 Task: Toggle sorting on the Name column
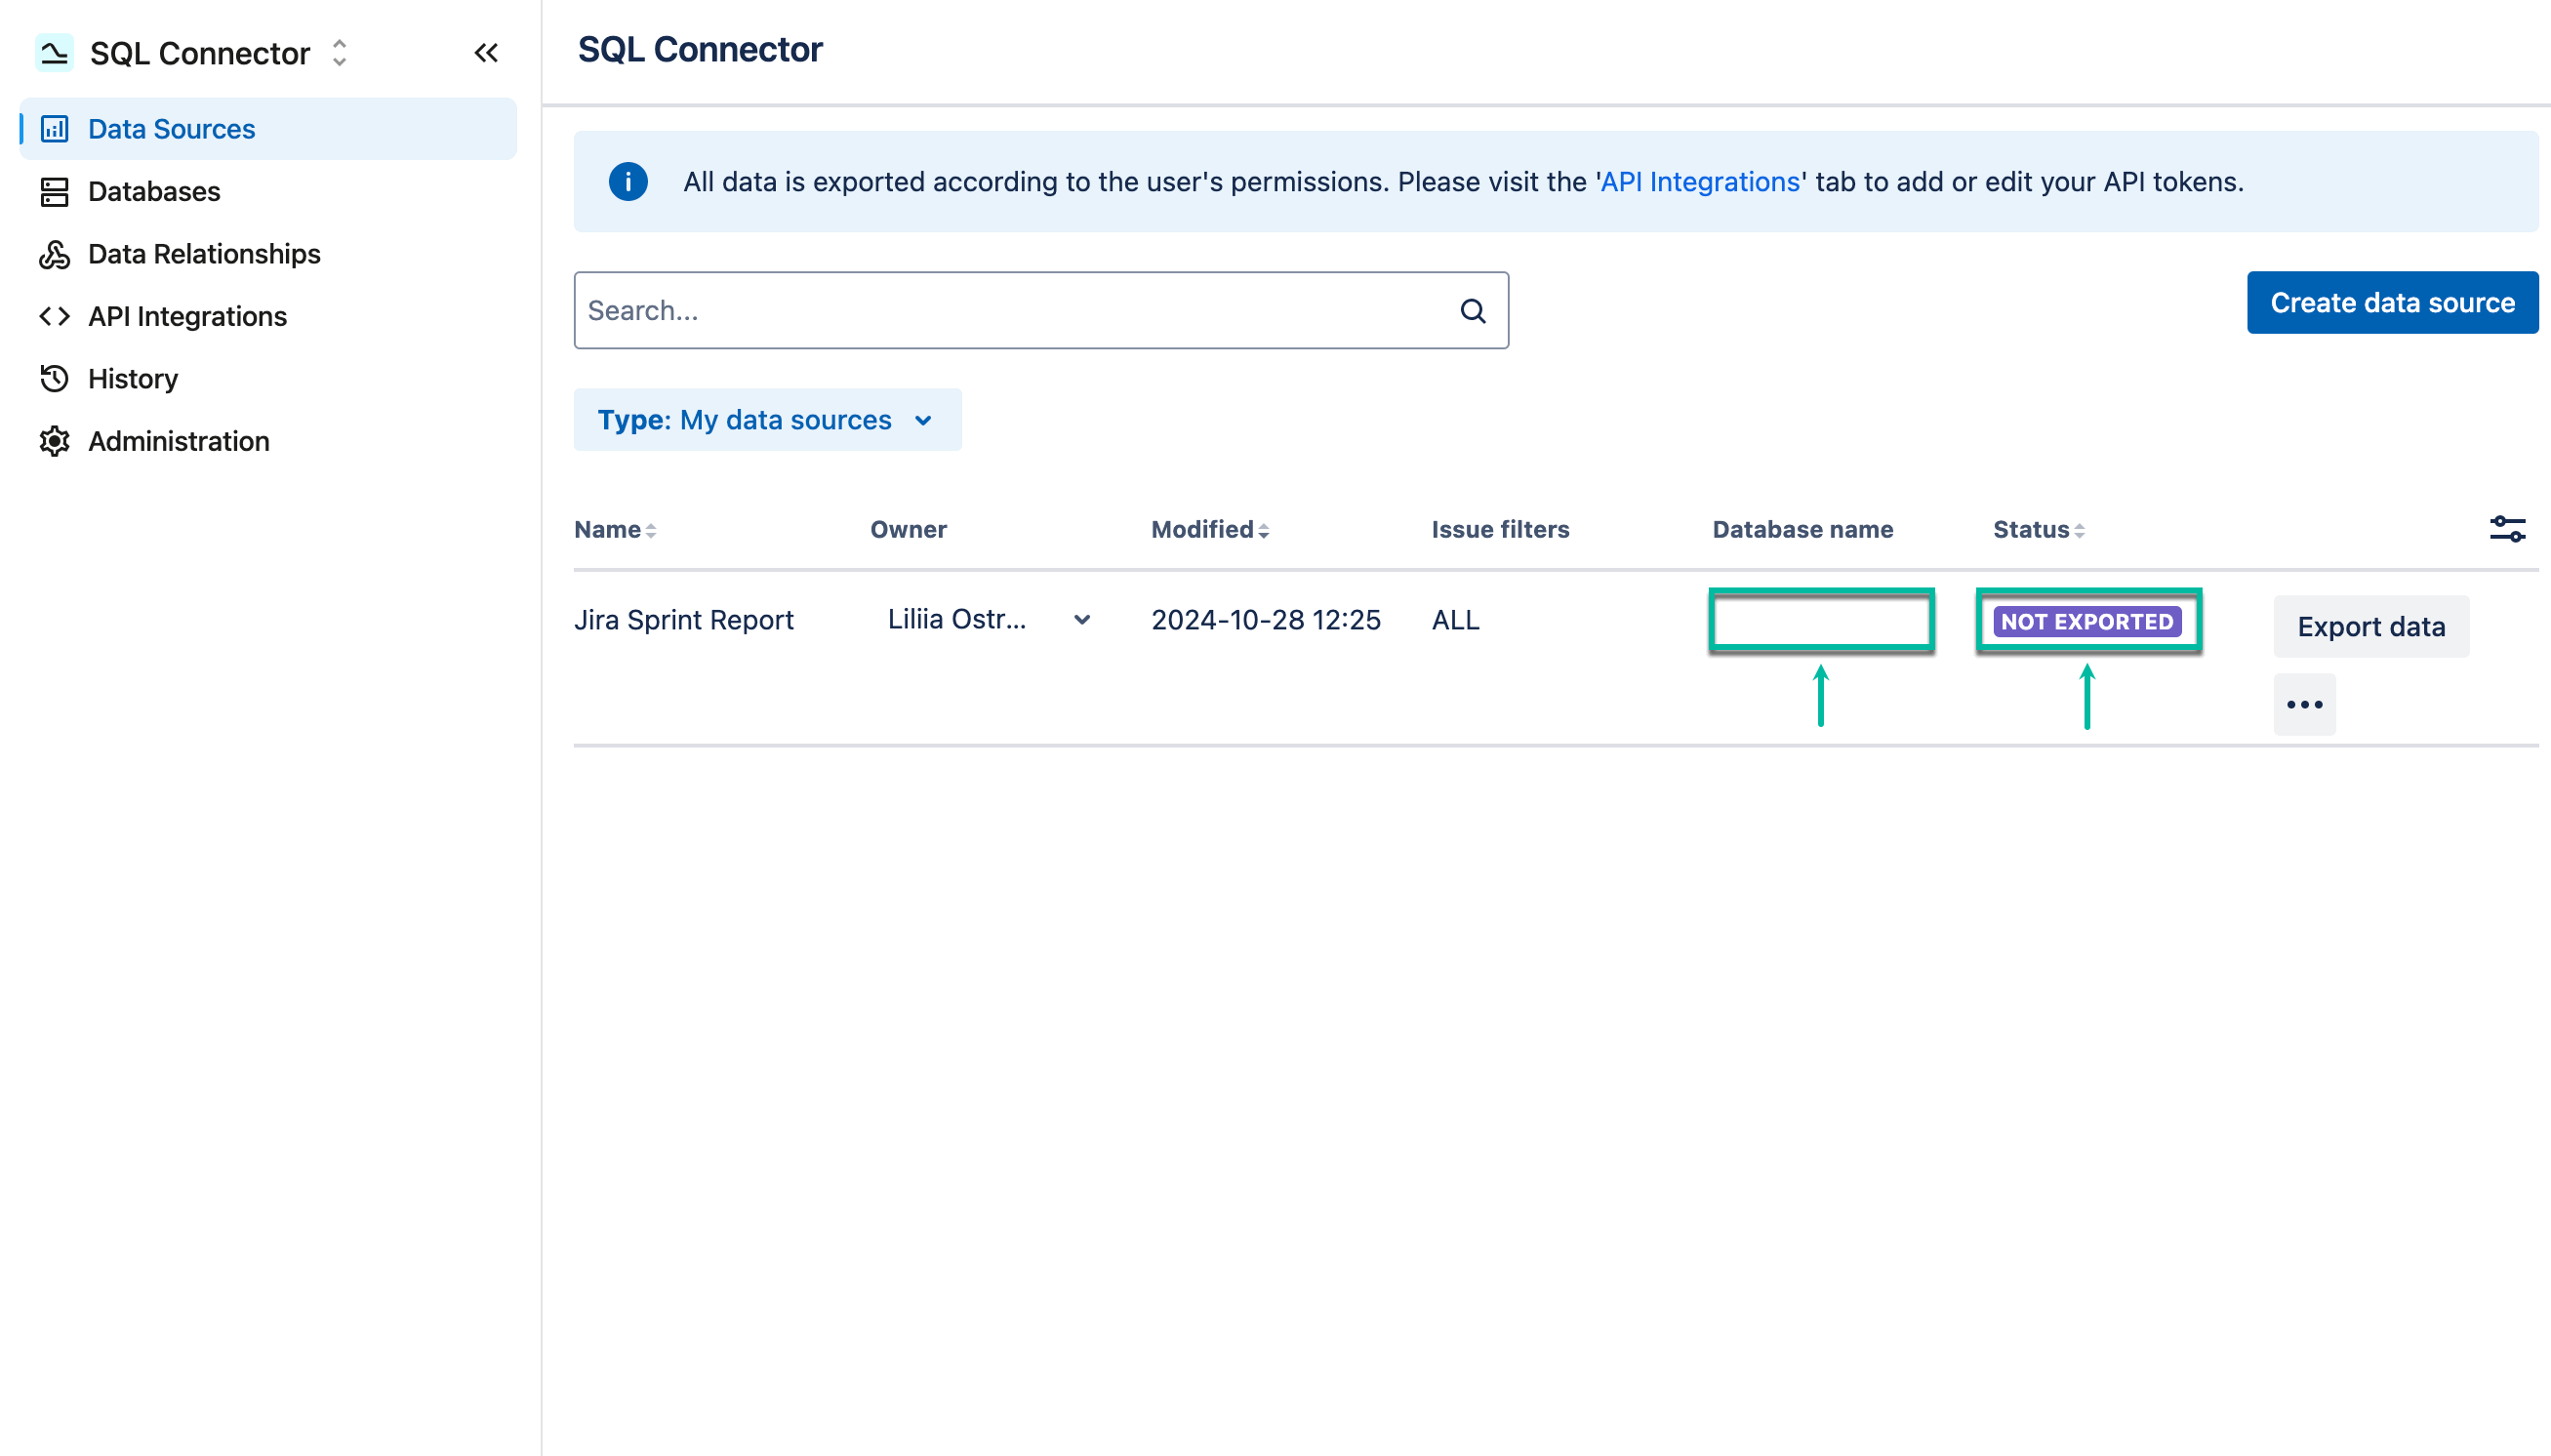pyautogui.click(x=652, y=529)
